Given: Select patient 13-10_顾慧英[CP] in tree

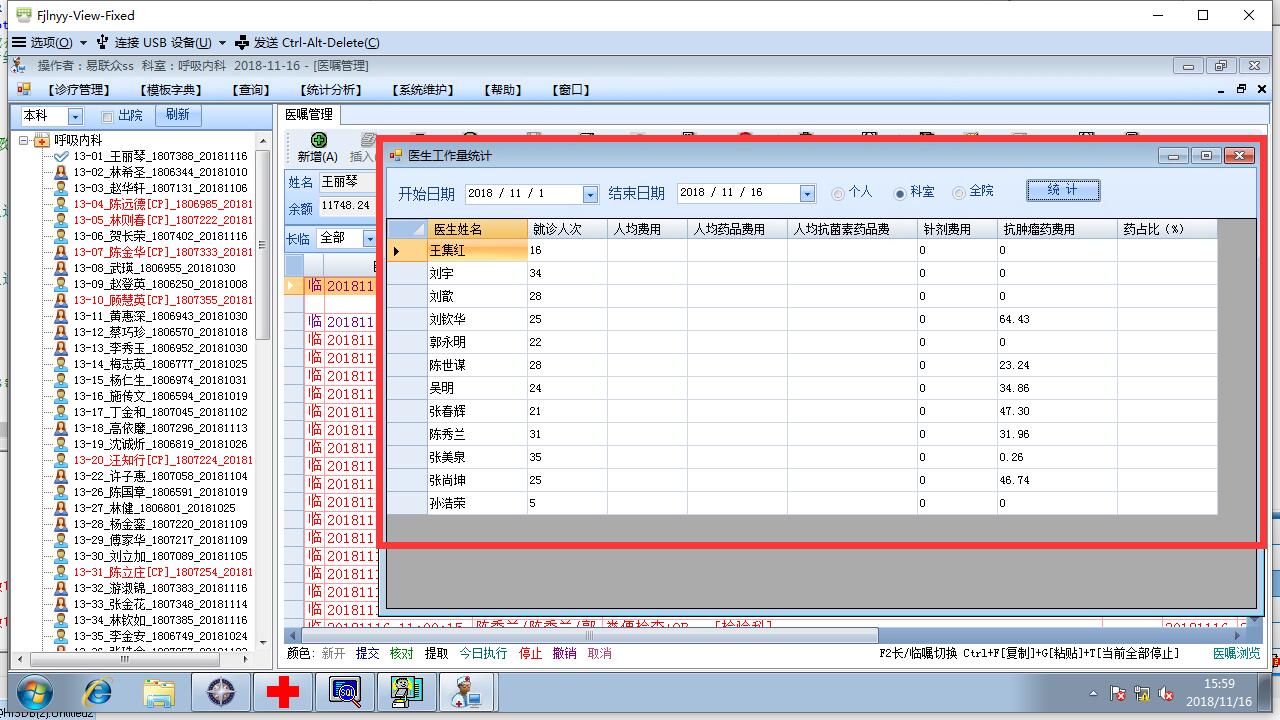Looking at the screenshot, I should click(x=162, y=300).
